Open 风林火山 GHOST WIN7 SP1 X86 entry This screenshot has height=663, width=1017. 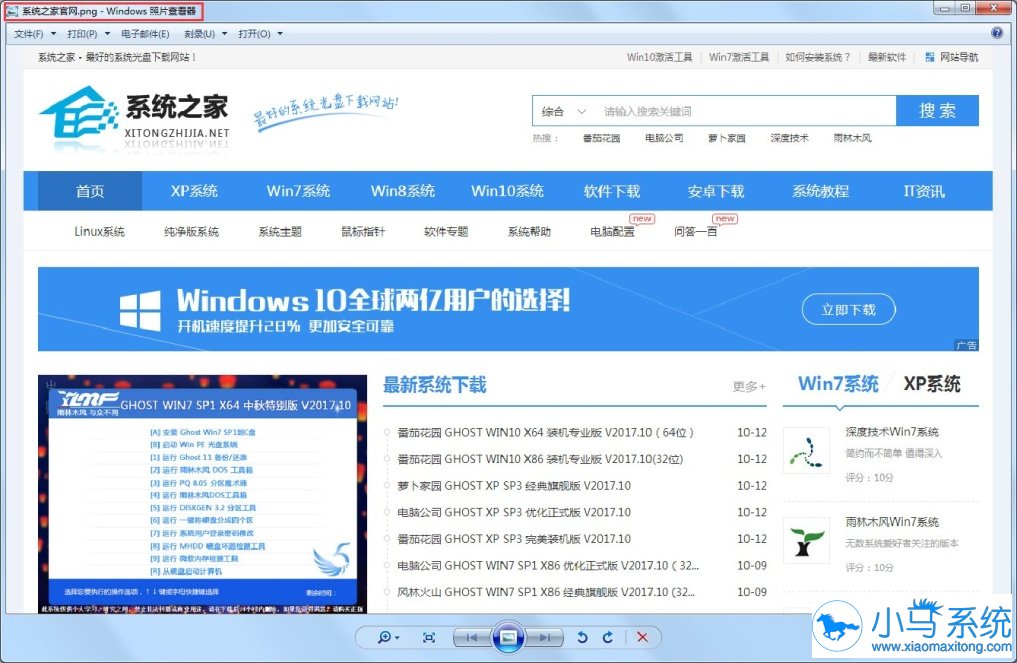(545, 592)
